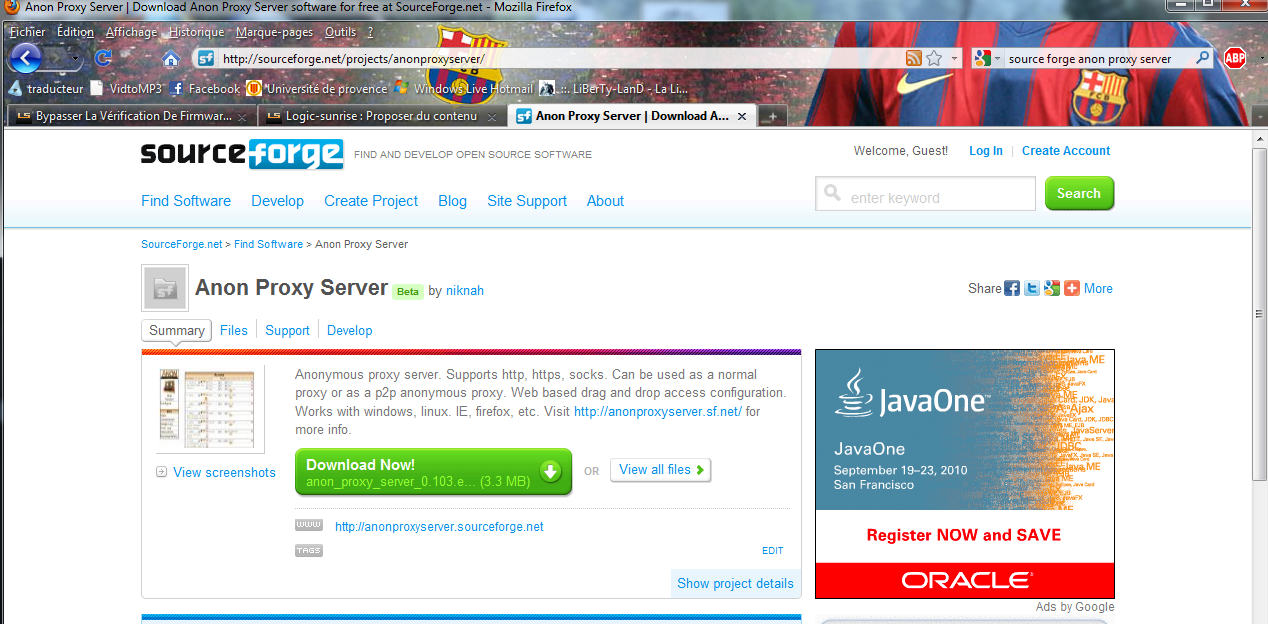Click the Adblock Plus ABP icon
The height and width of the screenshot is (624, 1268).
pos(1234,58)
